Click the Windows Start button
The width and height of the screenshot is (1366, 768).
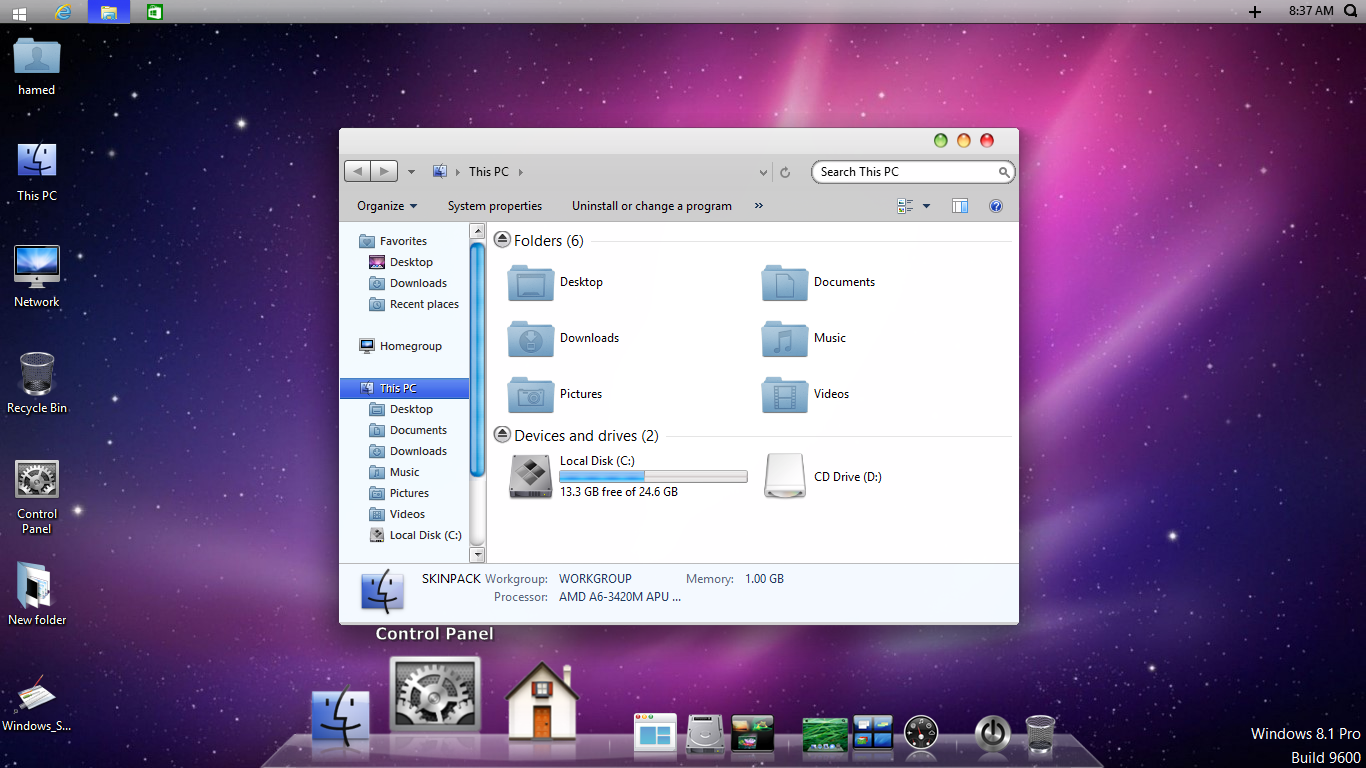pos(19,12)
